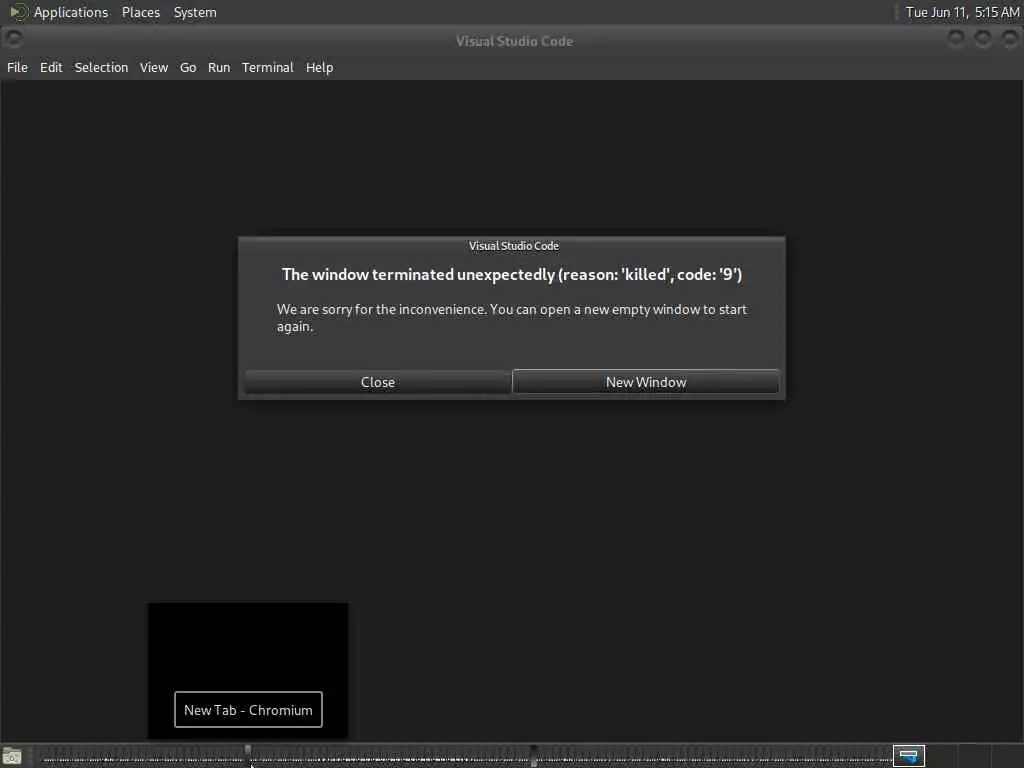Image resolution: width=1024 pixels, height=768 pixels.
Task: Open the Help menu
Action: pyautogui.click(x=319, y=67)
